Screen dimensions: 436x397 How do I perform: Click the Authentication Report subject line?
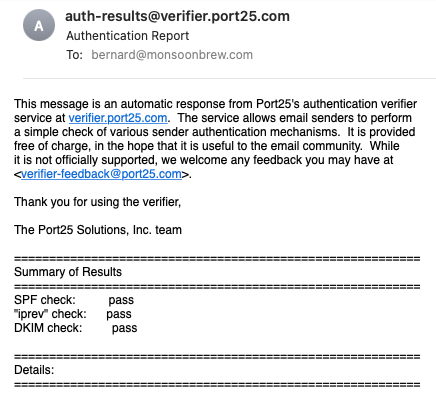click(x=127, y=36)
